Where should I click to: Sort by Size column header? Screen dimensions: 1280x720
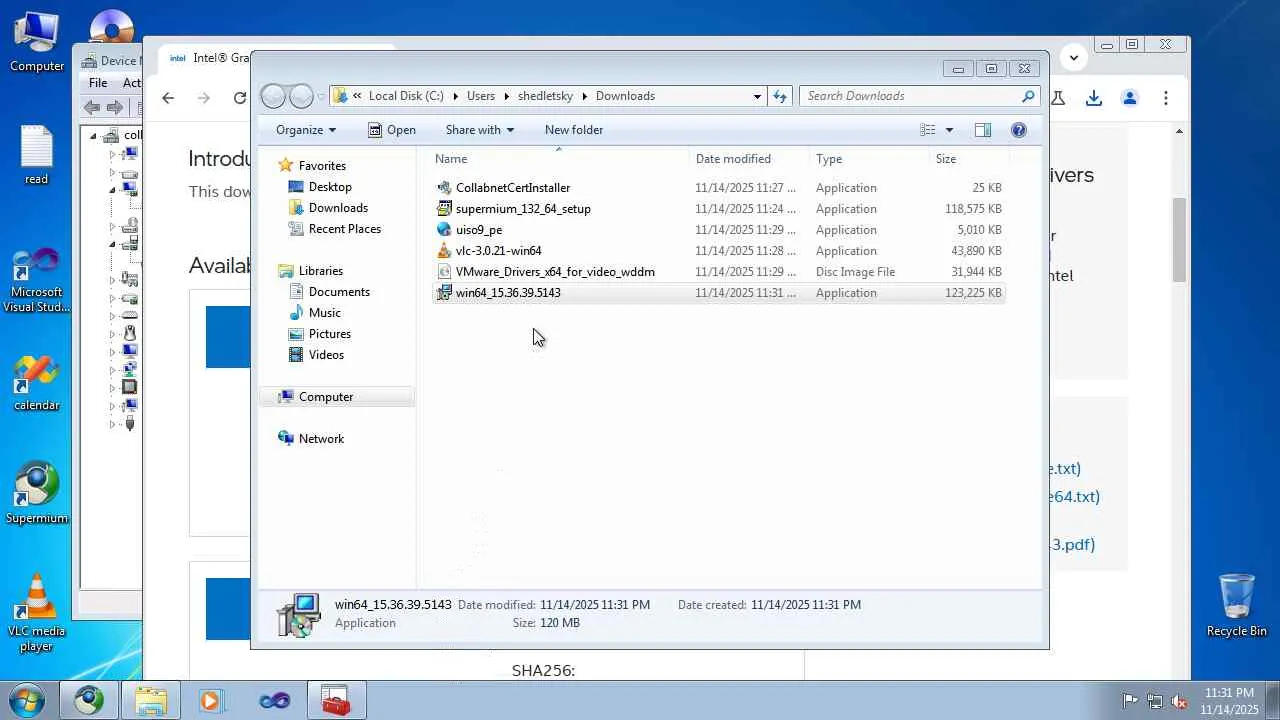[969, 159]
